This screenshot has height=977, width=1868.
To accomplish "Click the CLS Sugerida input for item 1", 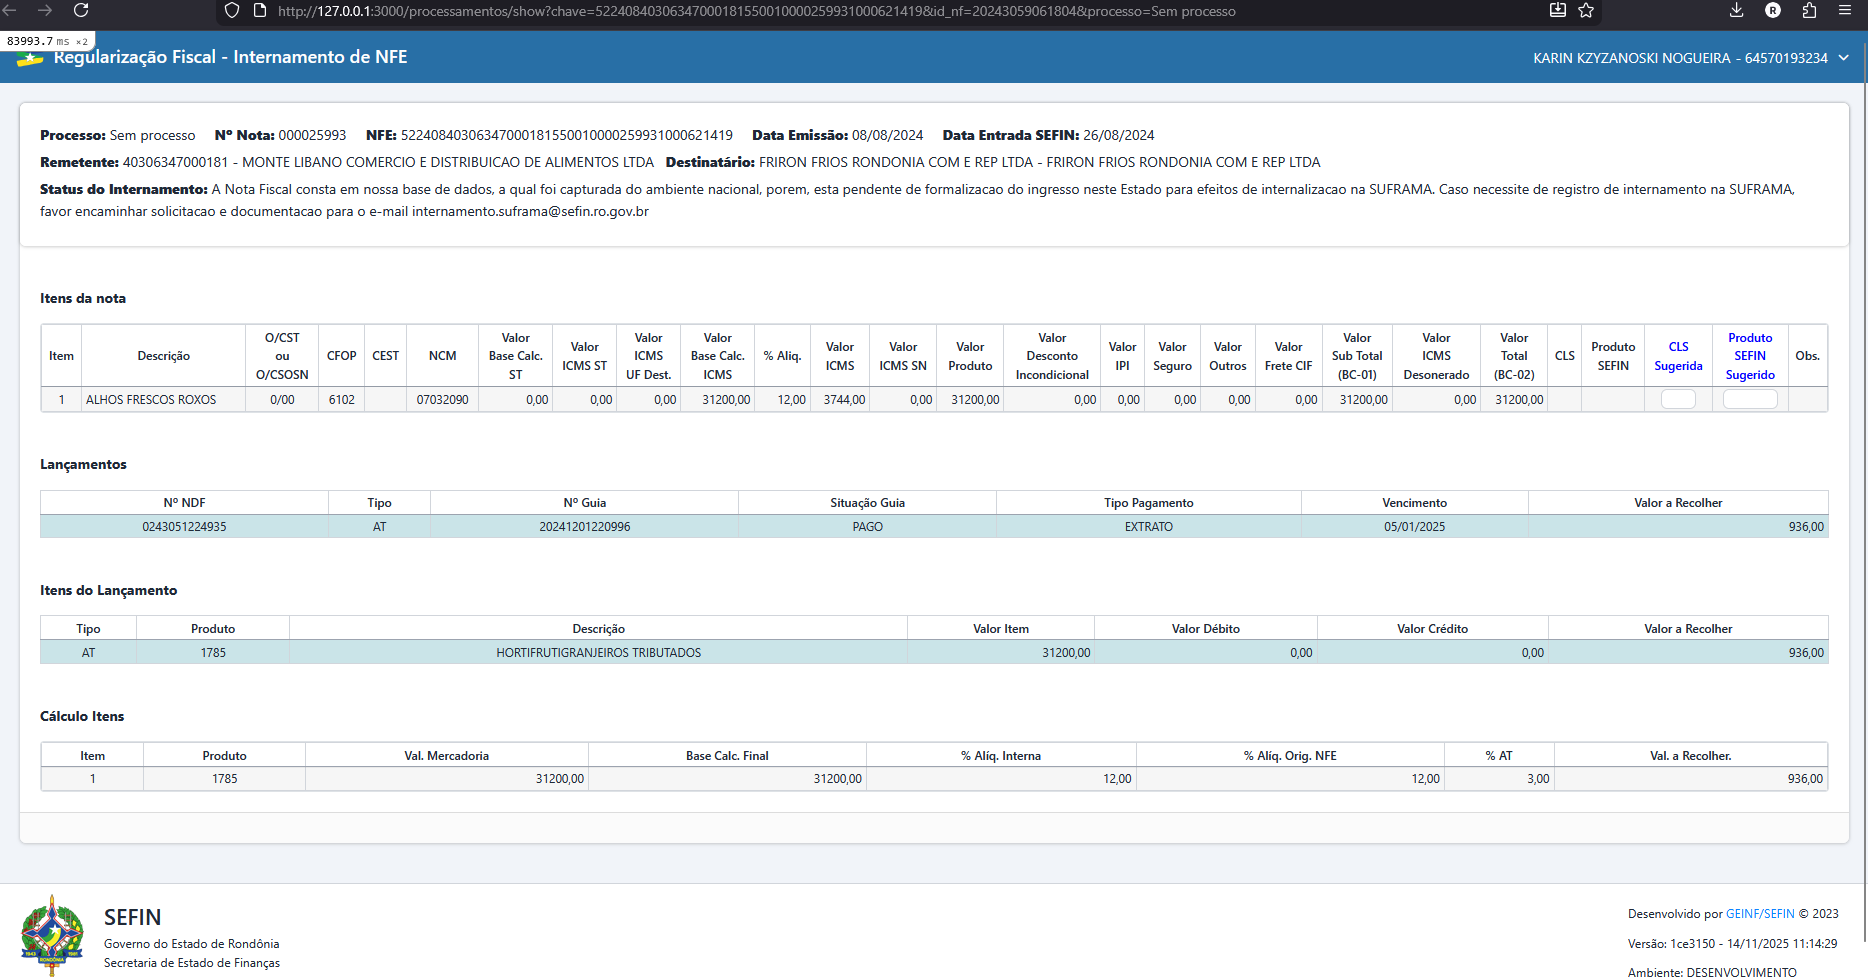I will tap(1678, 400).
